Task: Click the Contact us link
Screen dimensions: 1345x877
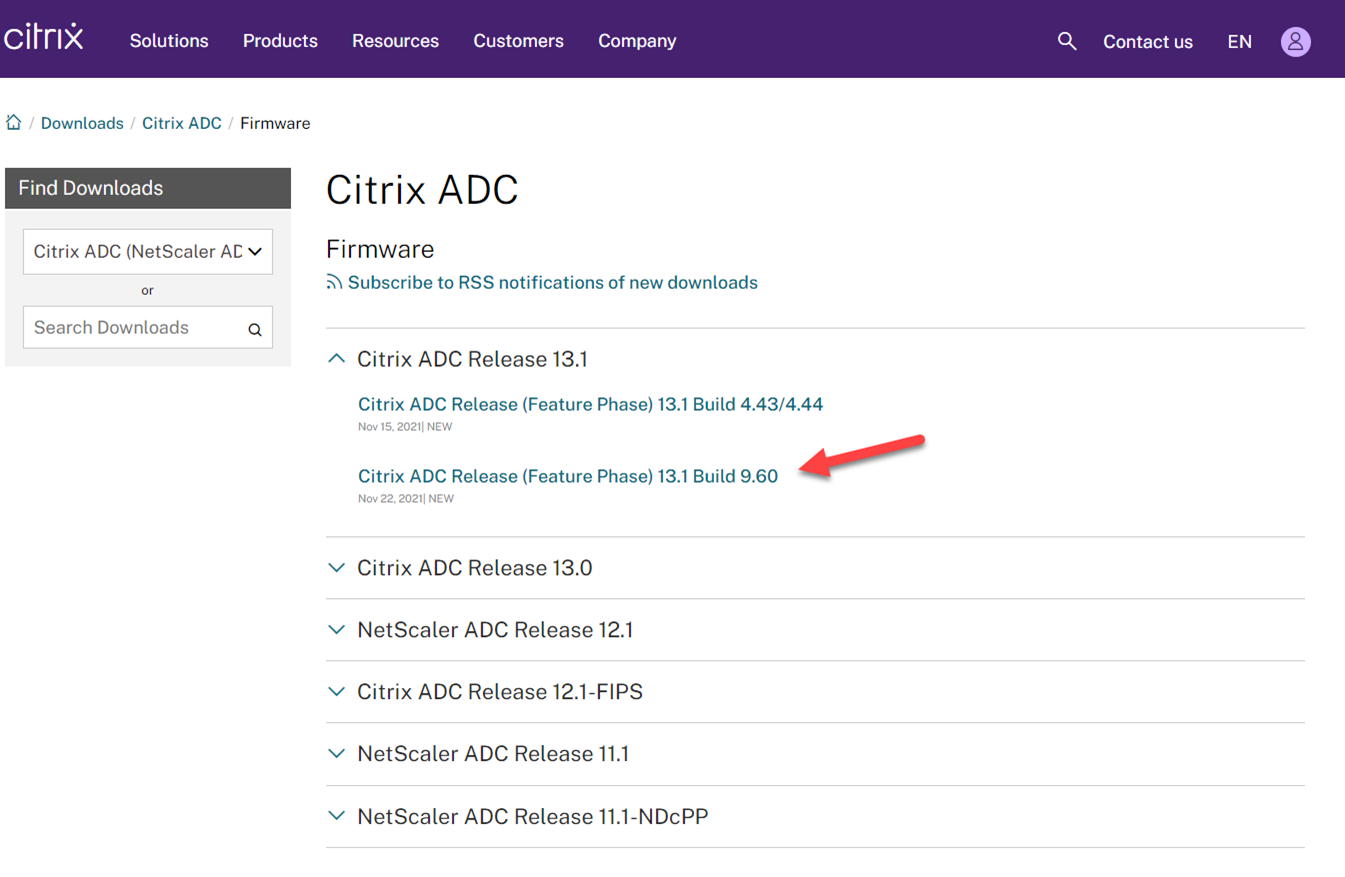Action: (1148, 42)
